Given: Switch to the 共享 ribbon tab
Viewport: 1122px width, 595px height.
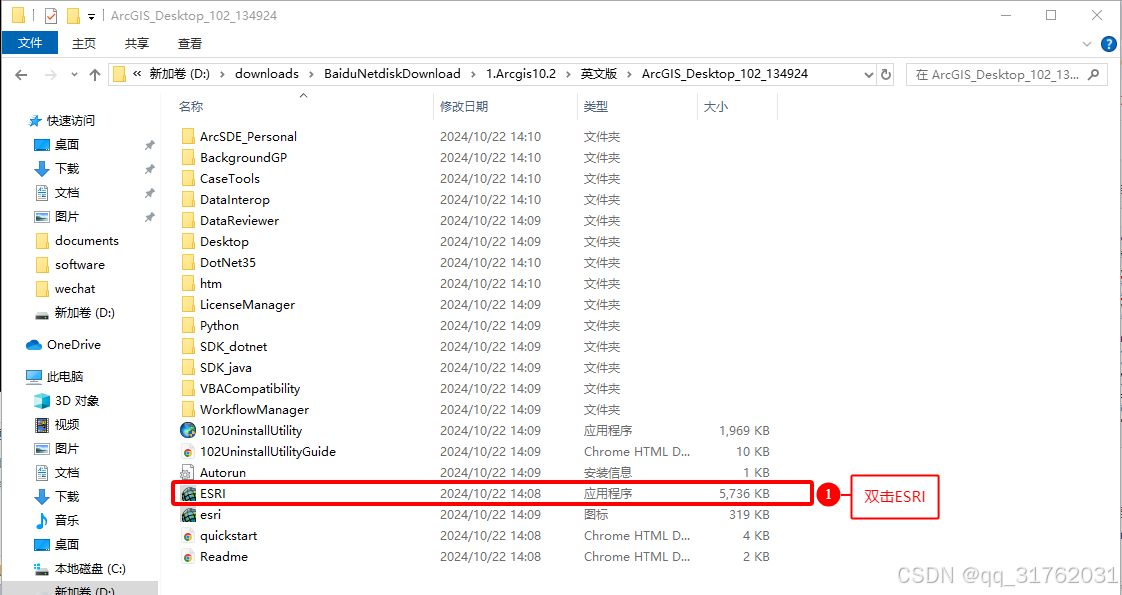Looking at the screenshot, I should [137, 44].
